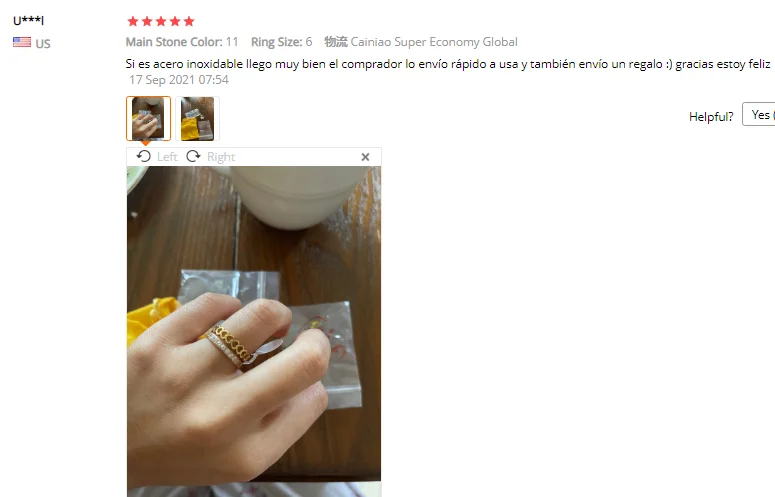775x497 pixels.
Task: Click the five-star rating icons
Action: coord(161,21)
